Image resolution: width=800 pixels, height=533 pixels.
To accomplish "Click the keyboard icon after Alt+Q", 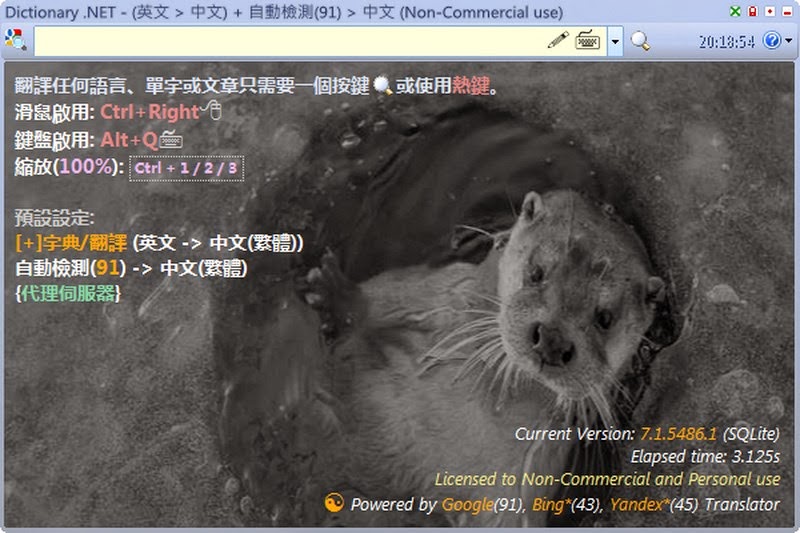I will point(171,139).
